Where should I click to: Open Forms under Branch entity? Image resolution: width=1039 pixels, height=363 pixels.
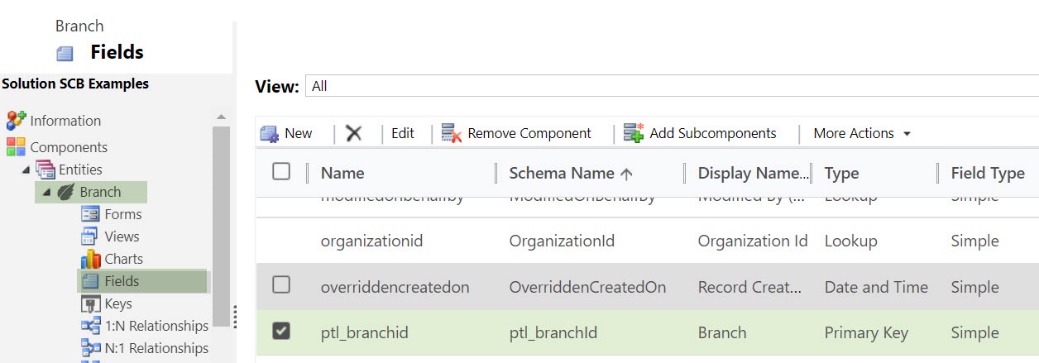click(x=123, y=214)
